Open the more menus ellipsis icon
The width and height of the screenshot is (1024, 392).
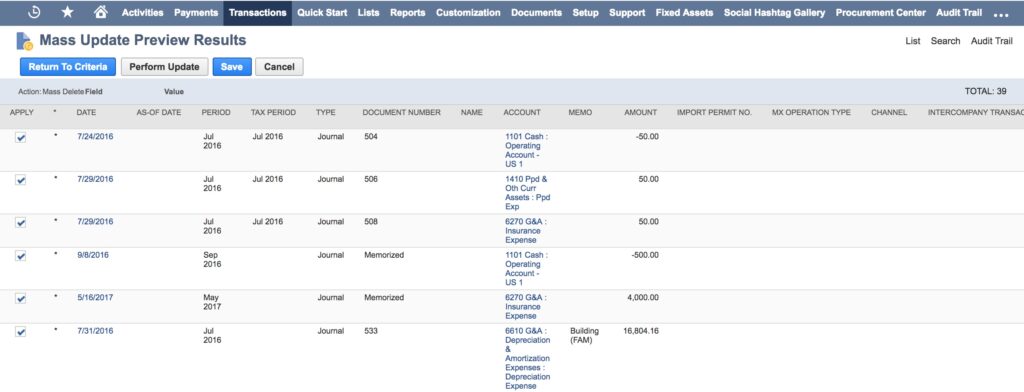pos(1000,13)
